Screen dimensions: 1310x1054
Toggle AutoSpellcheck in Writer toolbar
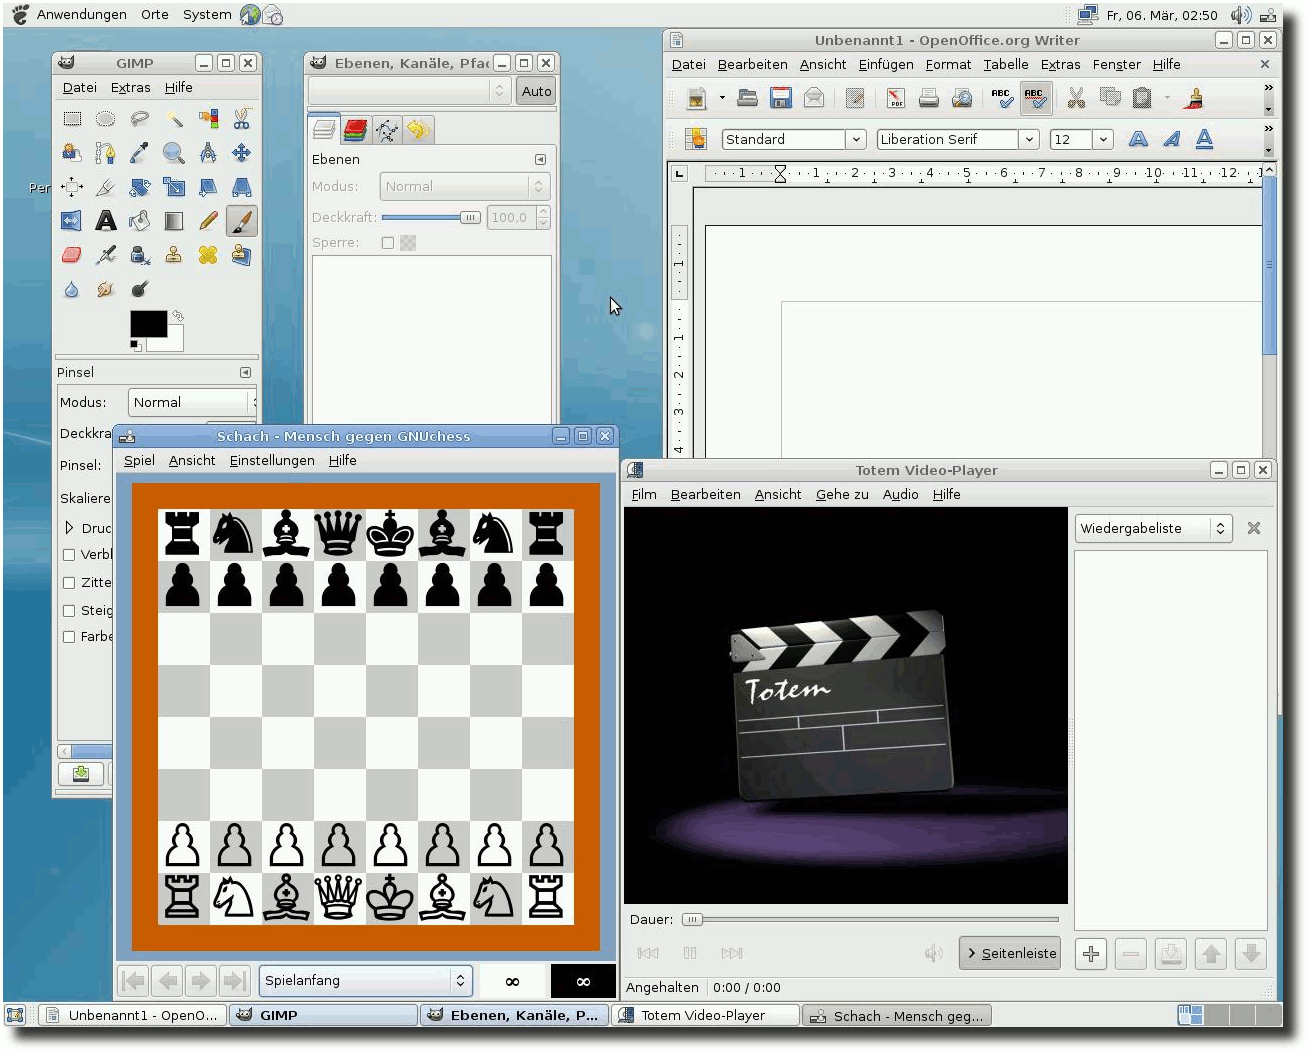coord(1035,98)
